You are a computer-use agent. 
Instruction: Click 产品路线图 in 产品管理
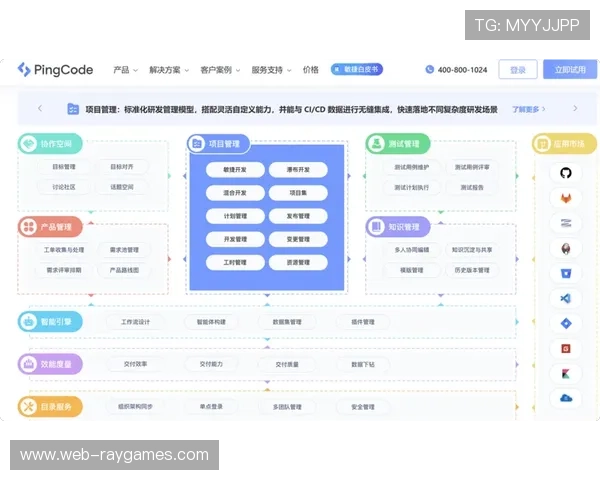(124, 270)
